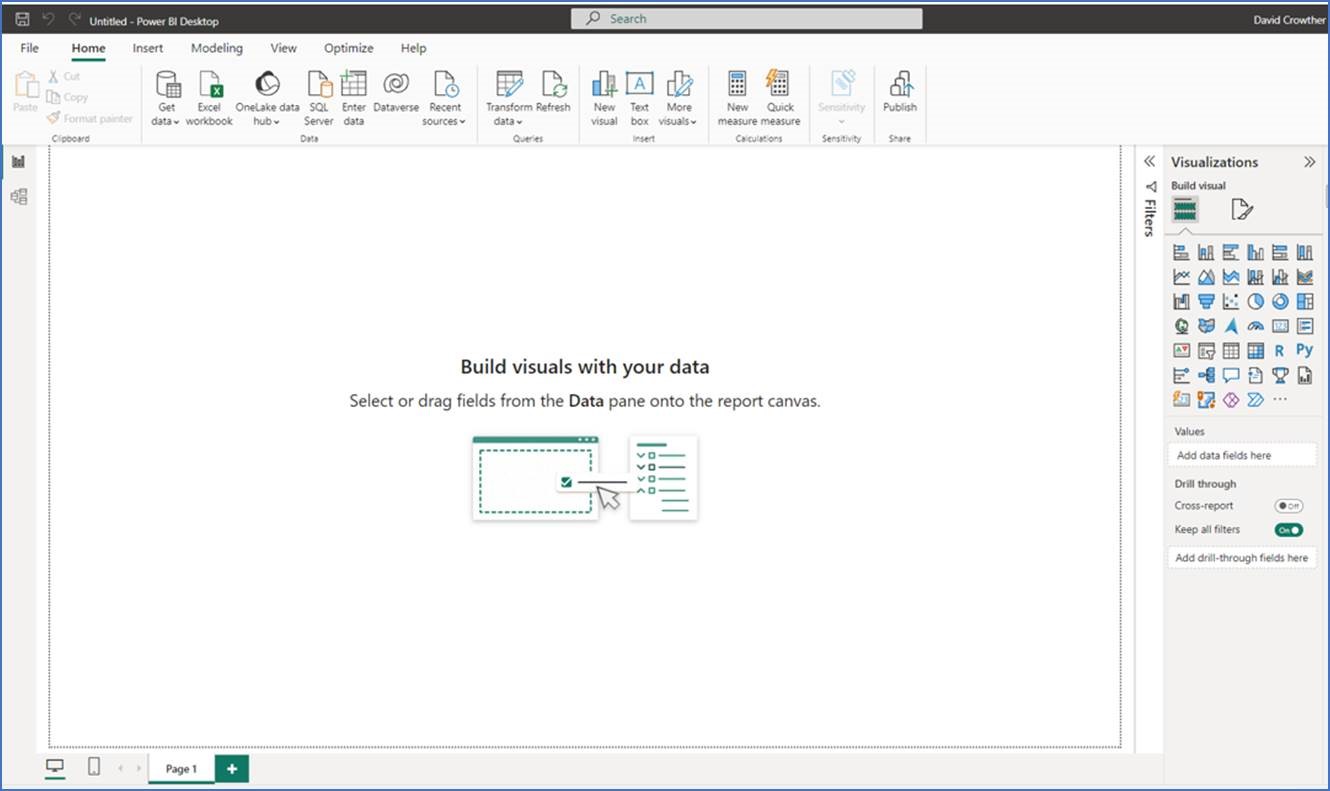Add the Q&A visual
The width and height of the screenshot is (1330, 791).
point(1230,375)
